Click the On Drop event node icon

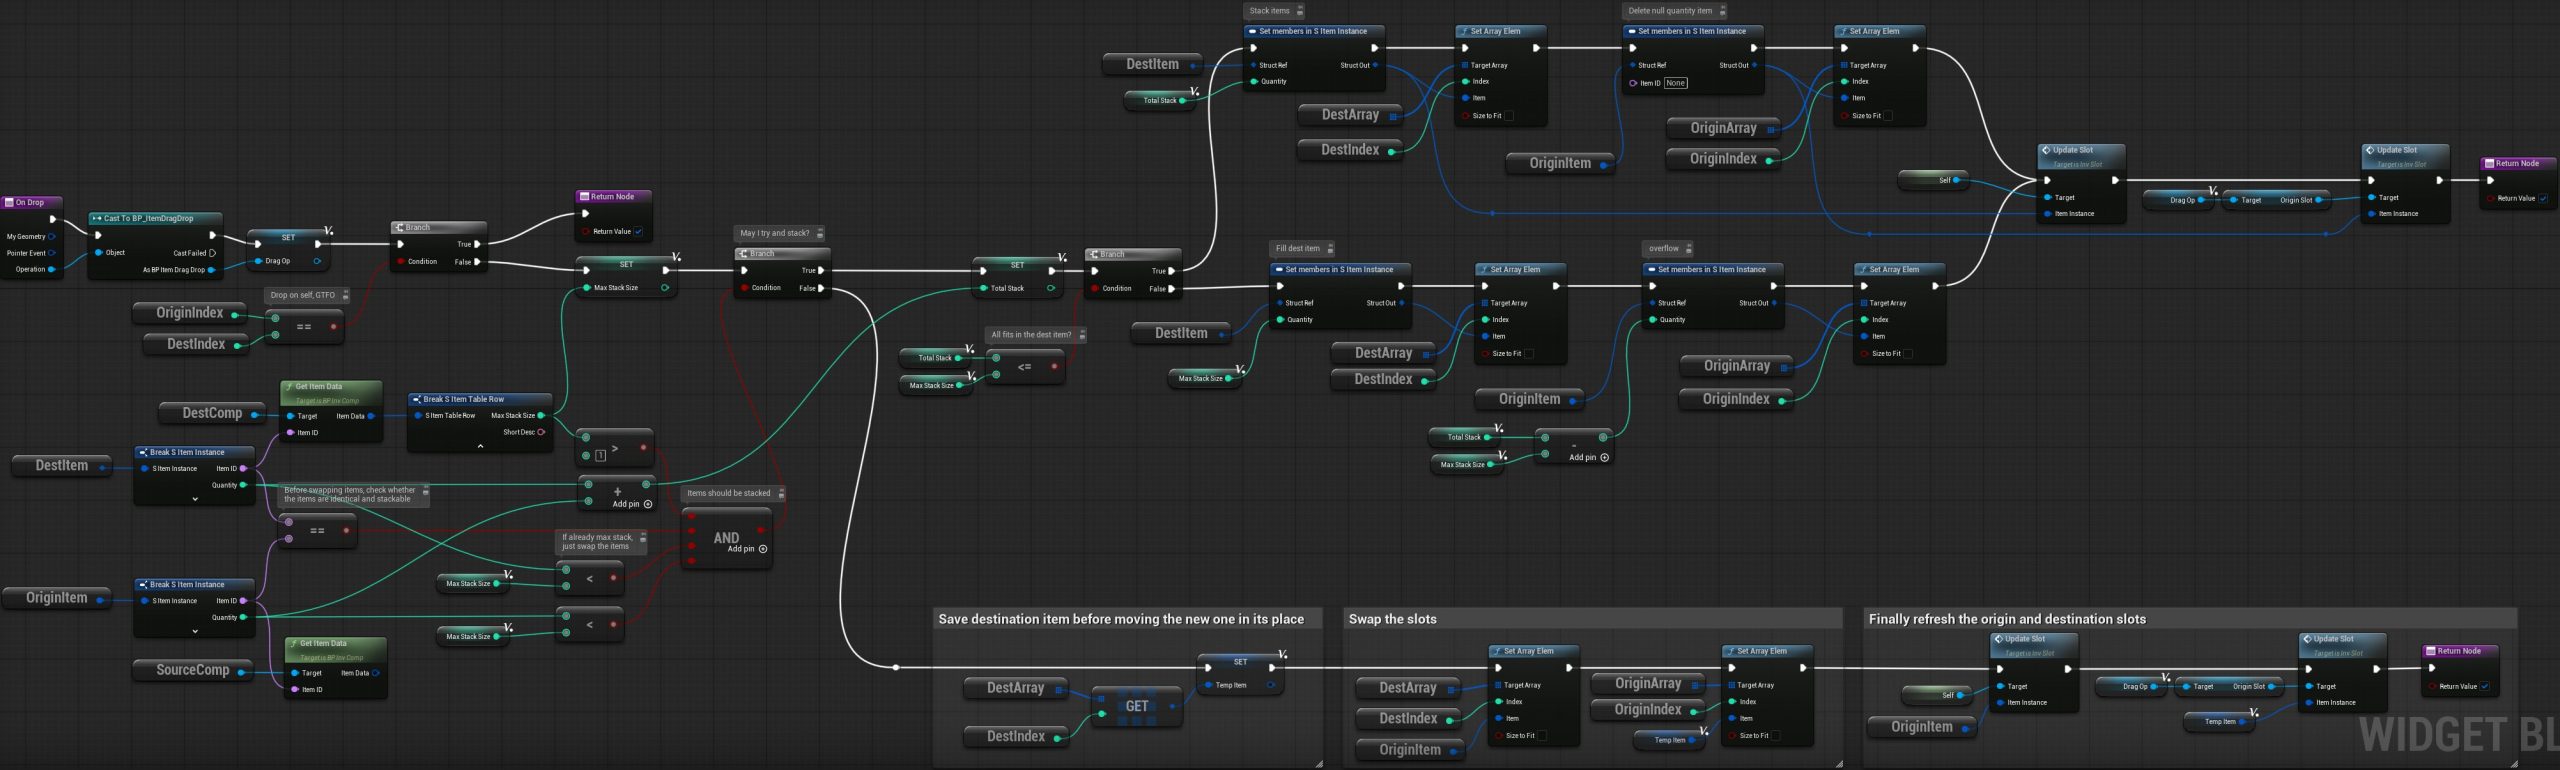[9, 203]
